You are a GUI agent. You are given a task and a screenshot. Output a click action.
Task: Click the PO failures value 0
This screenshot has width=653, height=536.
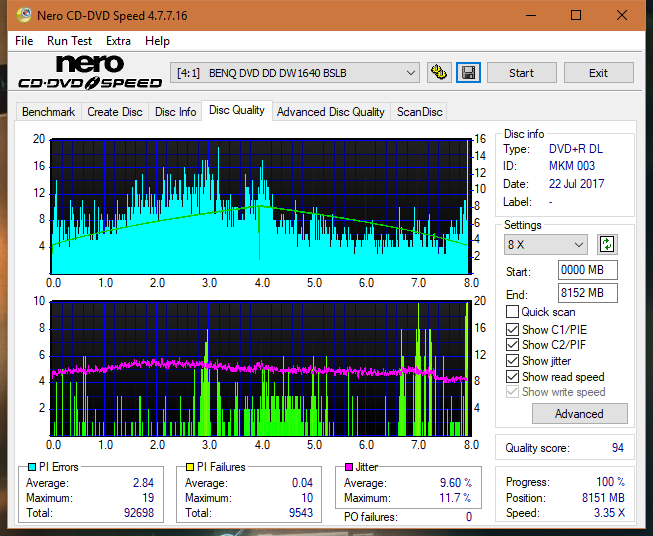[469, 517]
